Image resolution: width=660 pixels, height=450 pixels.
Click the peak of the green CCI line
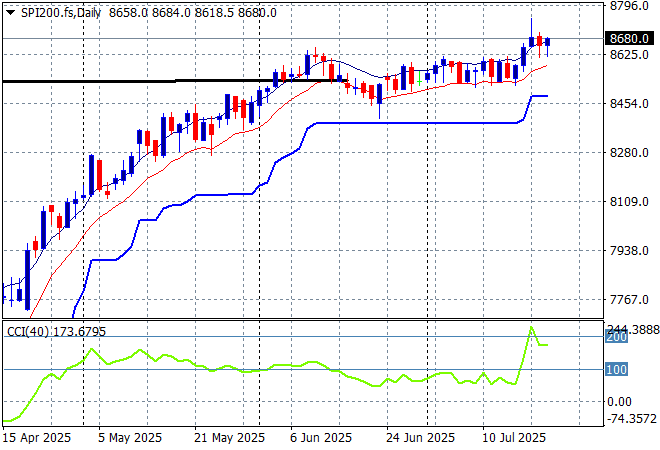point(531,327)
